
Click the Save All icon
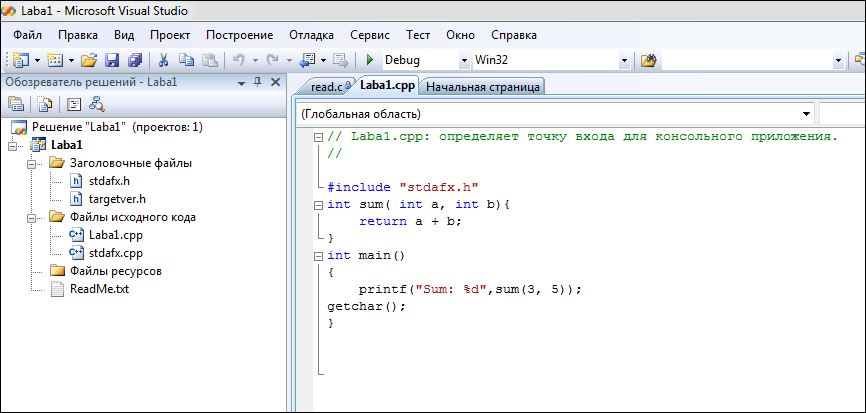135,60
